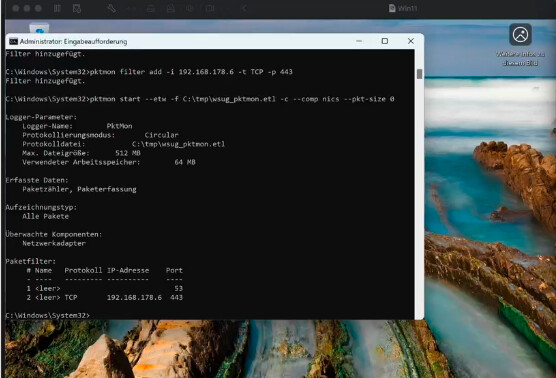The height and width of the screenshot is (378, 556).
Task: Click the 'Protokoll' column header
Action: (x=83, y=270)
